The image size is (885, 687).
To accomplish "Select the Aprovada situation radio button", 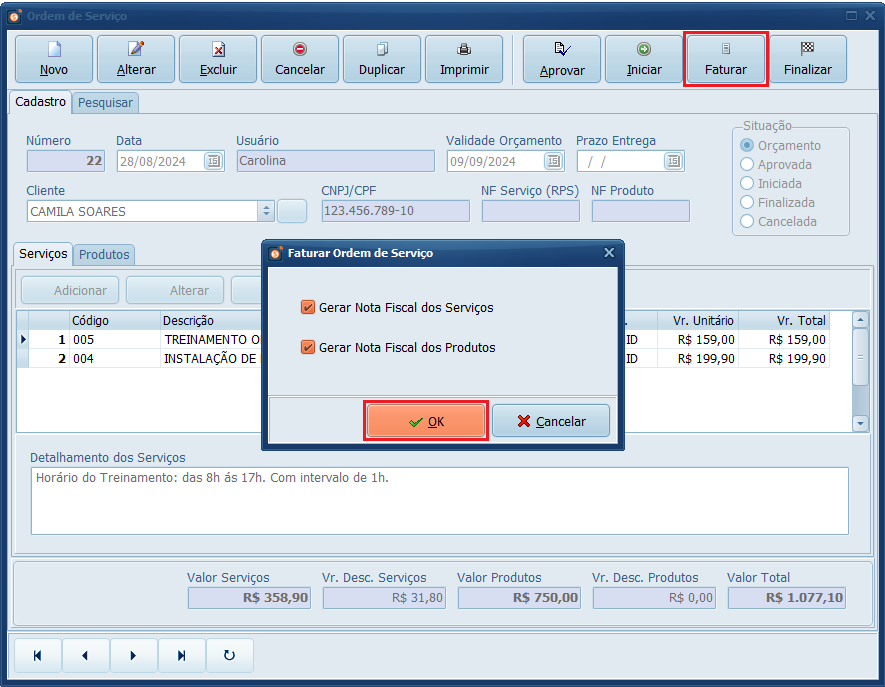I will pos(747,165).
